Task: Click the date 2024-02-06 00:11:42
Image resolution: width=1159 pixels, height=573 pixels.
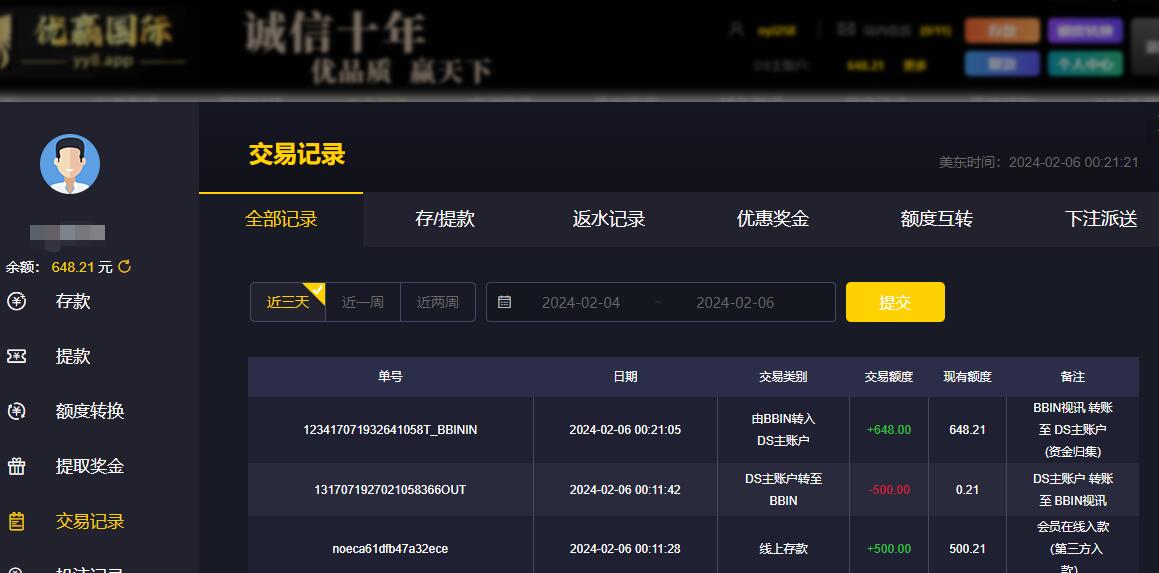Action: pyautogui.click(x=625, y=489)
